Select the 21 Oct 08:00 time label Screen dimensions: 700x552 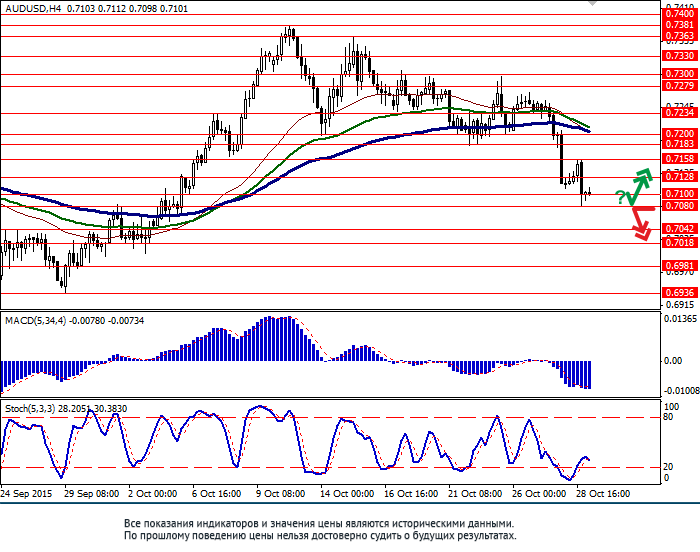[x=475, y=494]
